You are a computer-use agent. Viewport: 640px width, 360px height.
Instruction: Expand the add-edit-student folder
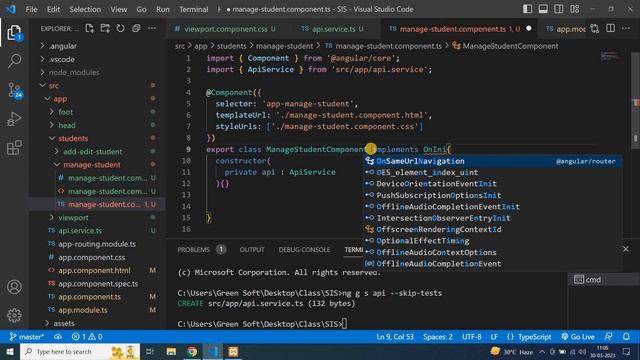pos(92,151)
